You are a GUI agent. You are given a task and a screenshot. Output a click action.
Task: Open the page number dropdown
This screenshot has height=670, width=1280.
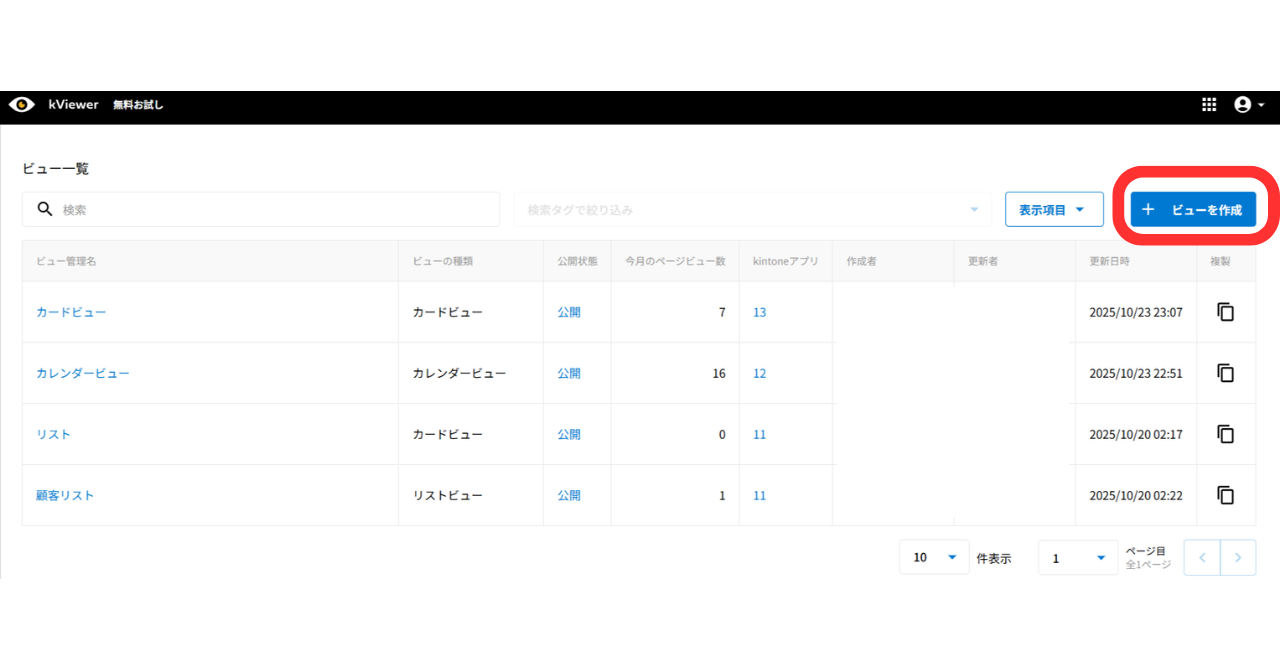[x=1077, y=557]
